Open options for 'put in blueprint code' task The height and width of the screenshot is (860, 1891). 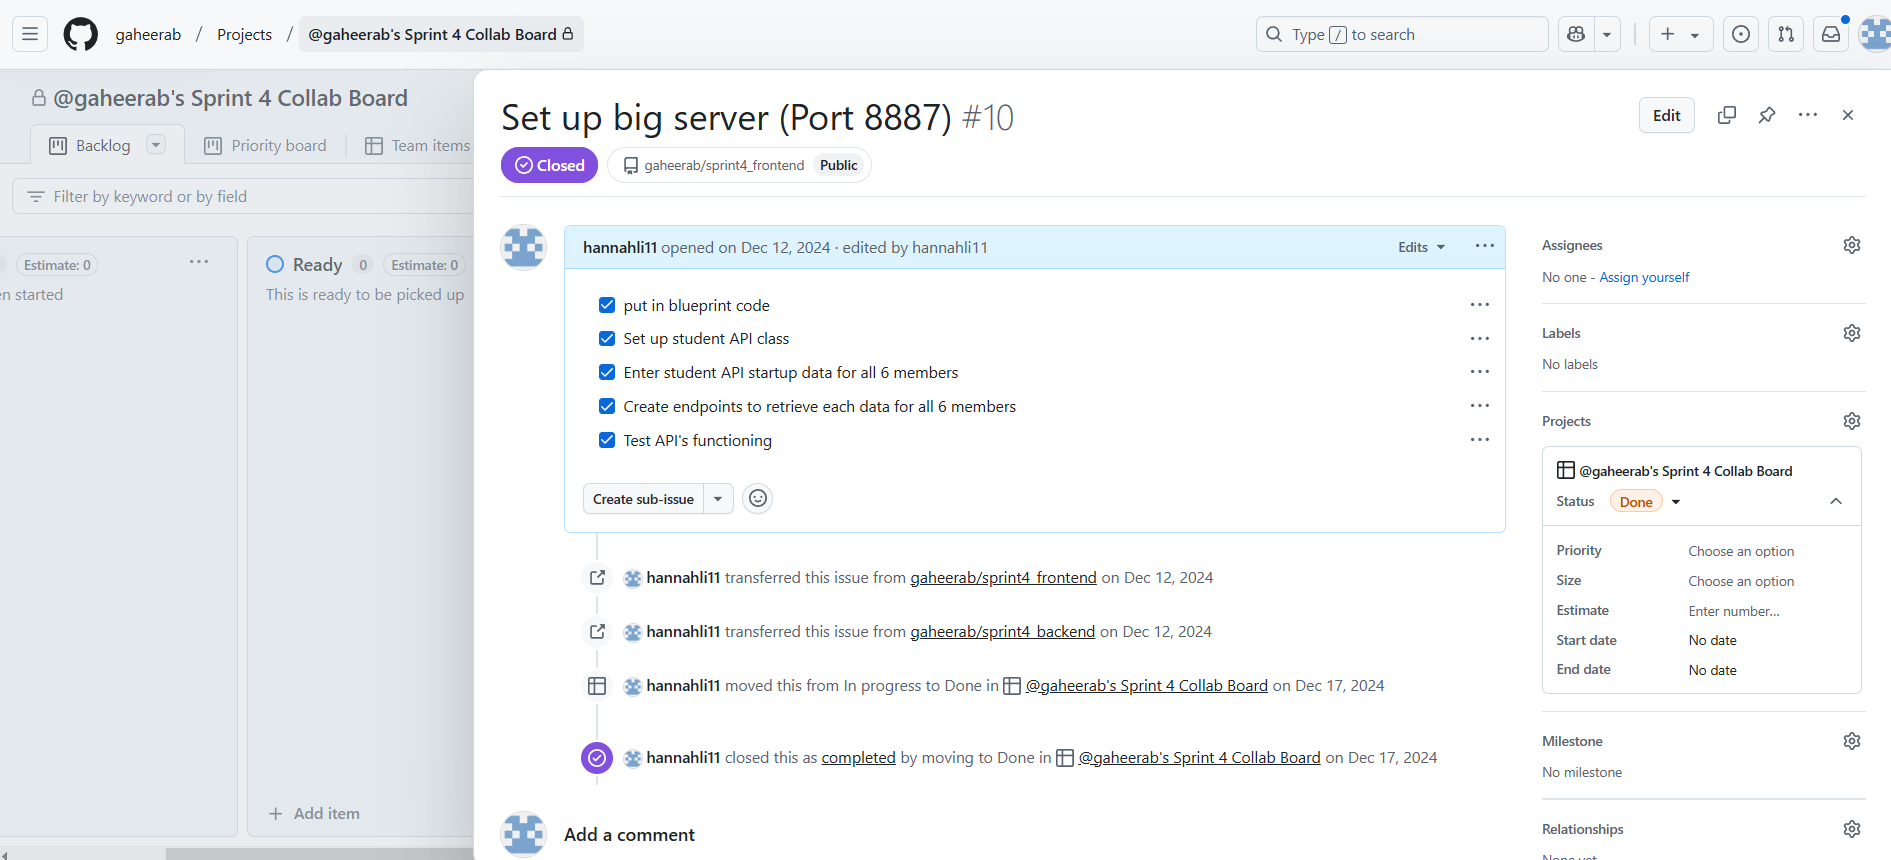pyautogui.click(x=1480, y=304)
